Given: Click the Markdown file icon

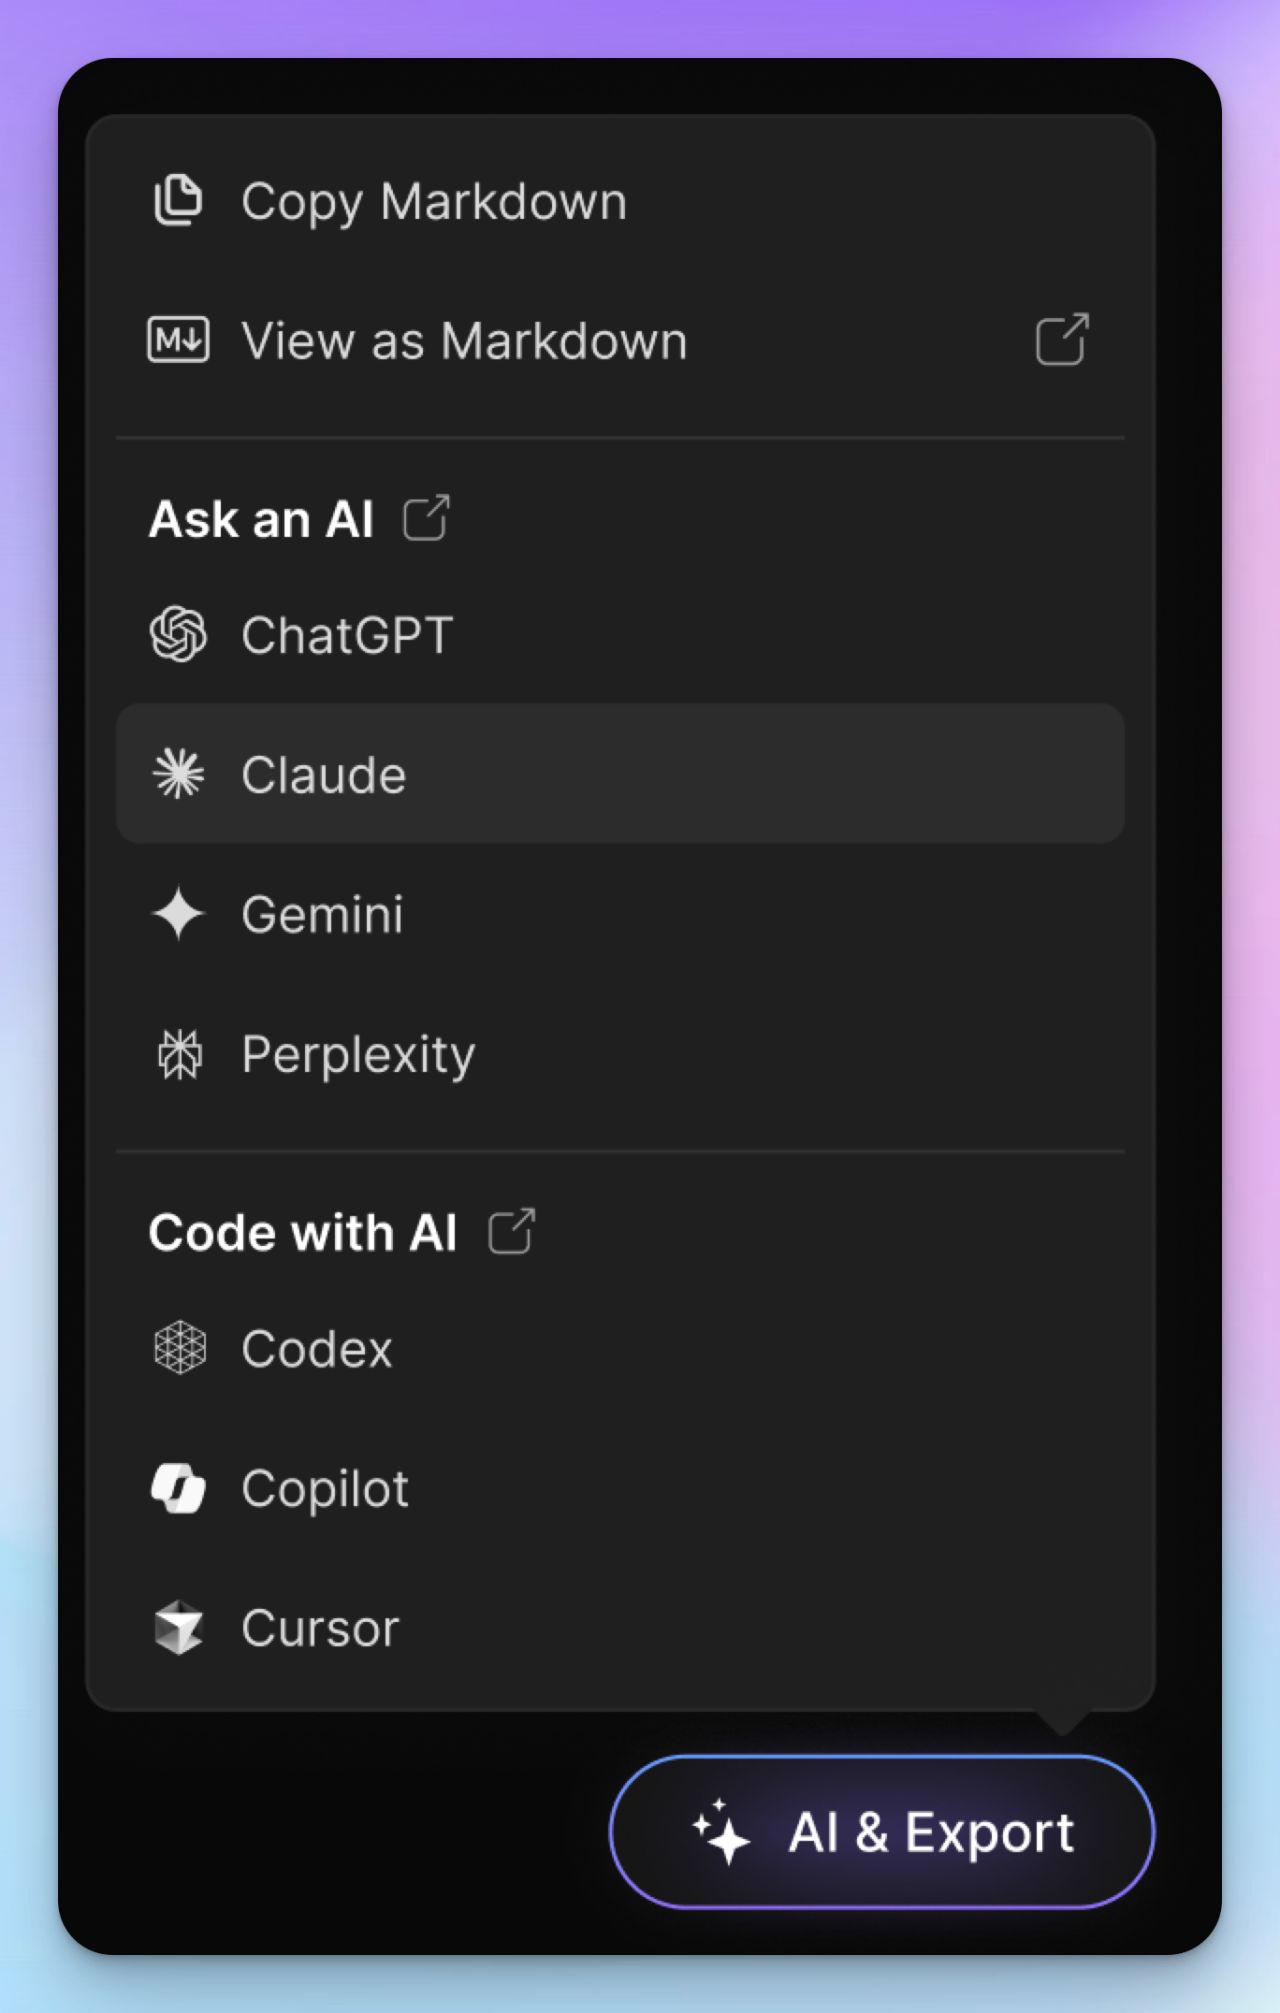Looking at the screenshot, I should point(178,340).
